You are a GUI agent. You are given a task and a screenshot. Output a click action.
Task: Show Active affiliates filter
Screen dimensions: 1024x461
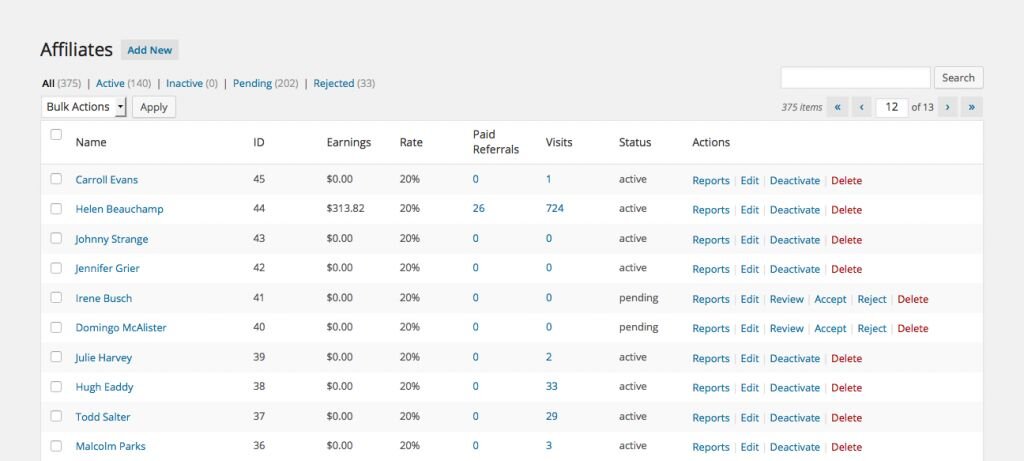coord(110,84)
